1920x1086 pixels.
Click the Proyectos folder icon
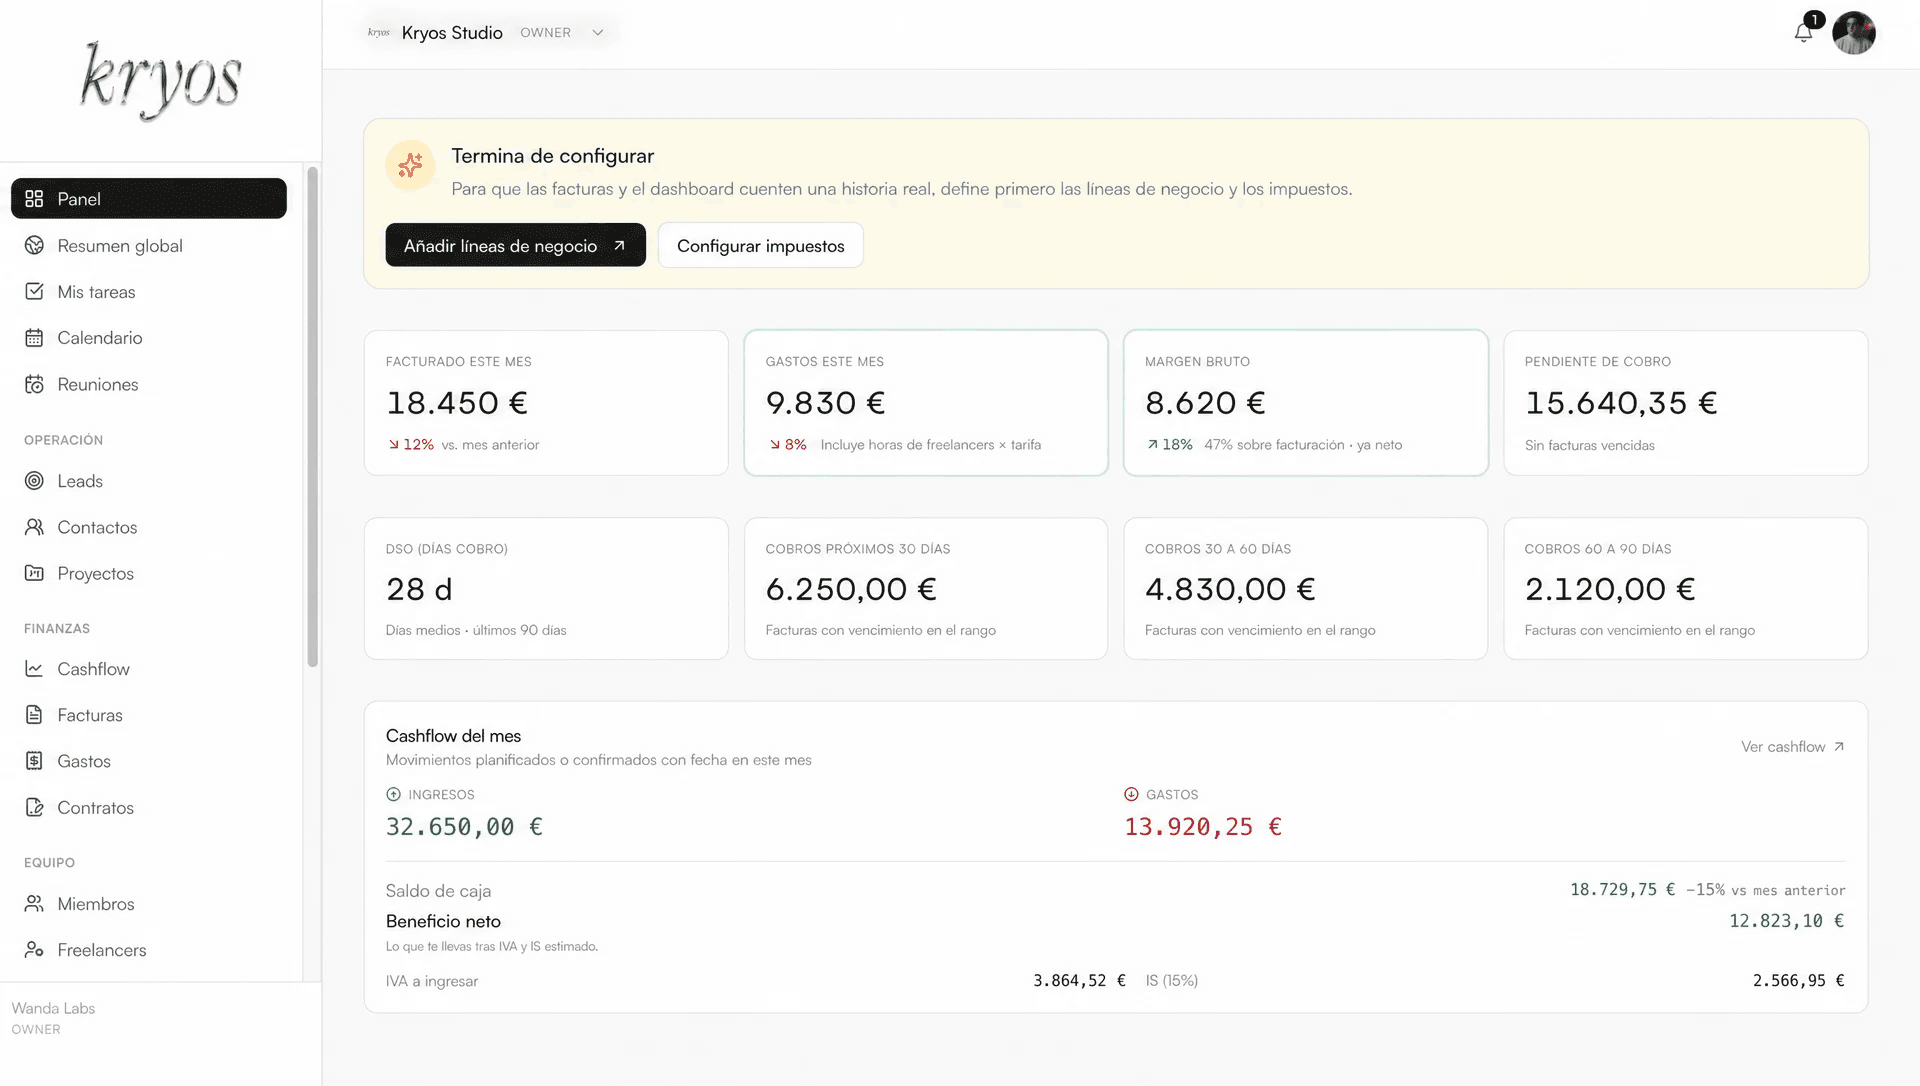point(34,573)
